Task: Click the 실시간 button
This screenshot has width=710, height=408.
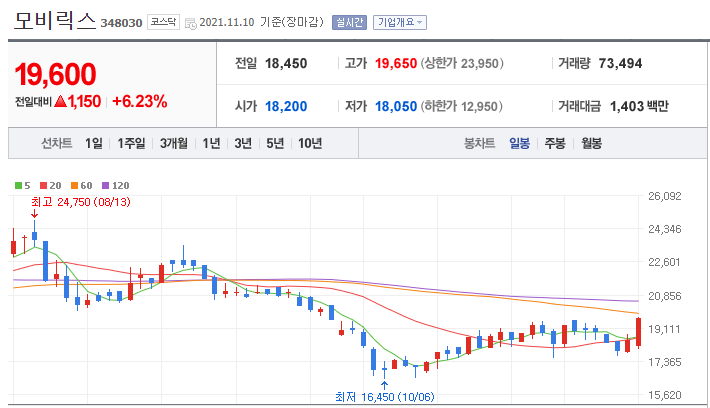Action: coord(349,22)
